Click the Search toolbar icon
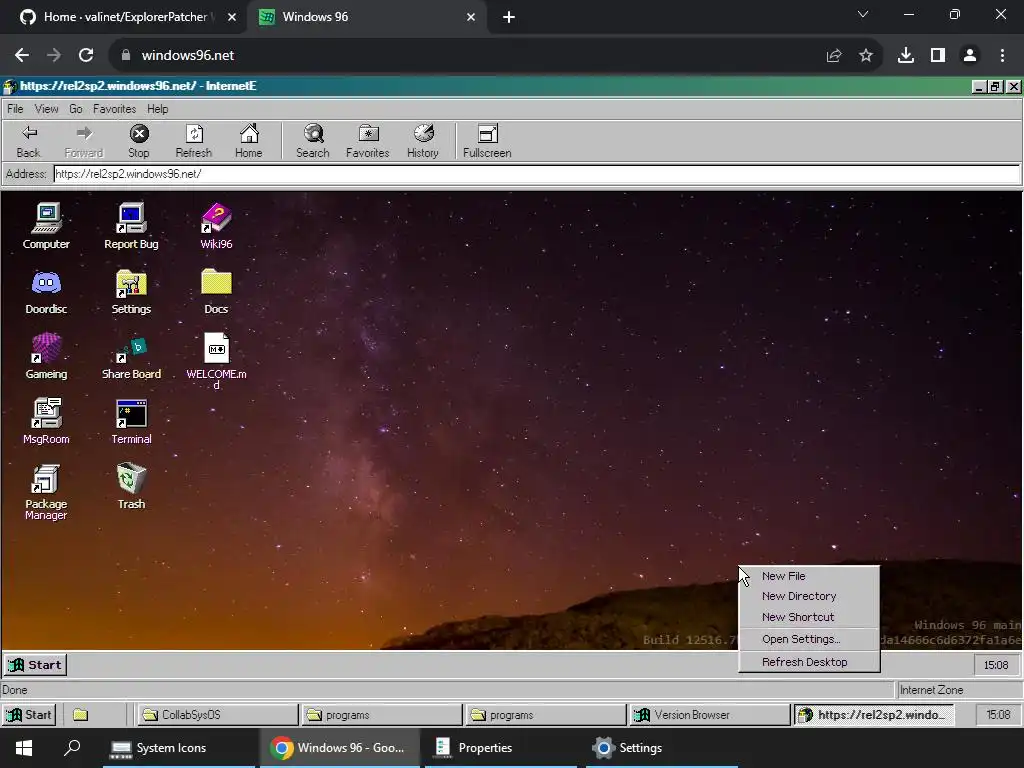 (x=313, y=141)
